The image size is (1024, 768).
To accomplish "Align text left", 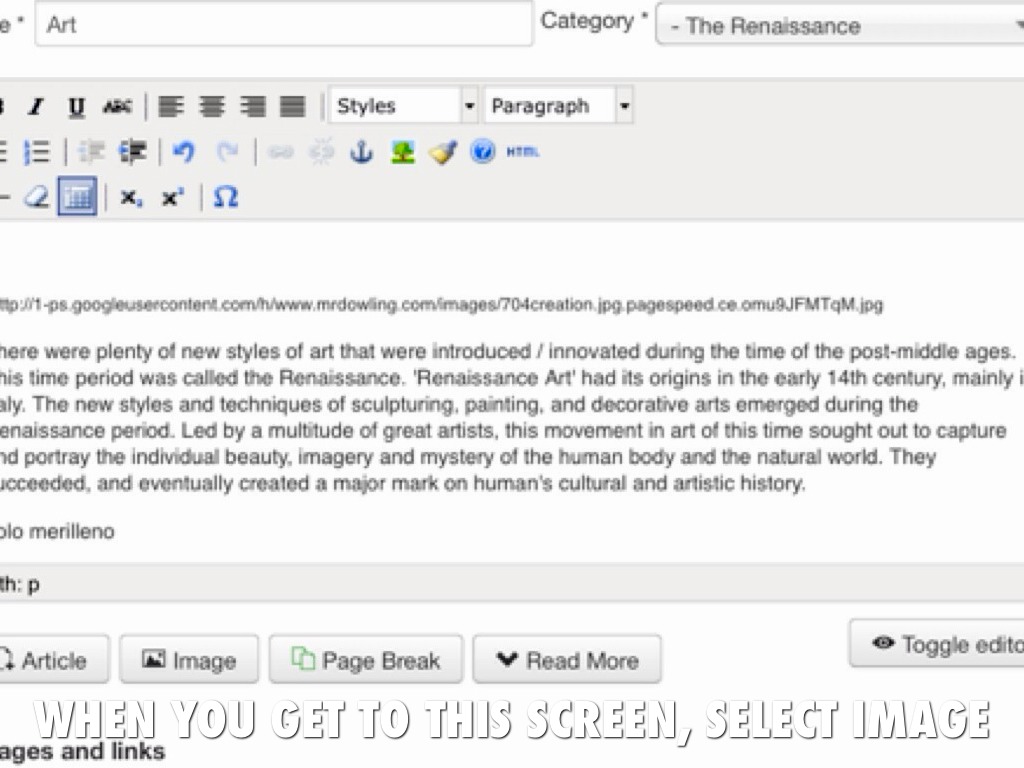I will click(x=172, y=106).
